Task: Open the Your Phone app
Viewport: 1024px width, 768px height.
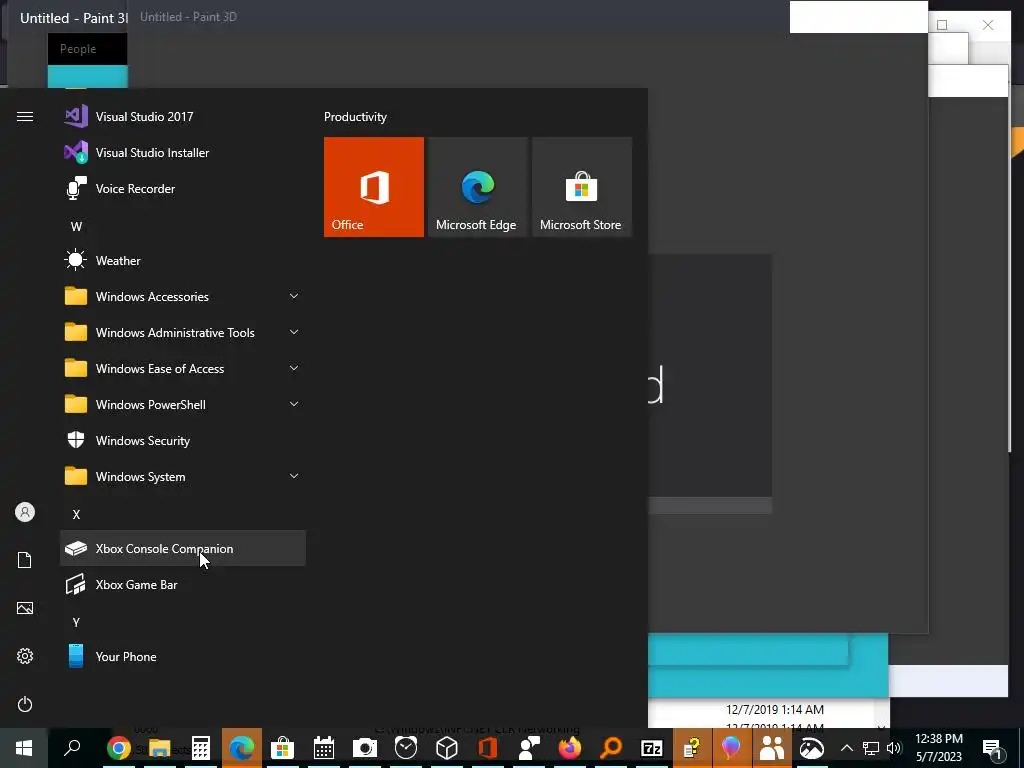Action: point(183,656)
